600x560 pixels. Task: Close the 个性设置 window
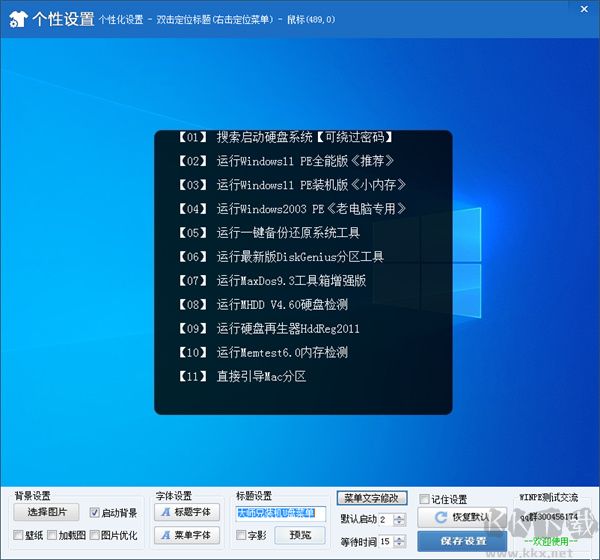[x=584, y=9]
